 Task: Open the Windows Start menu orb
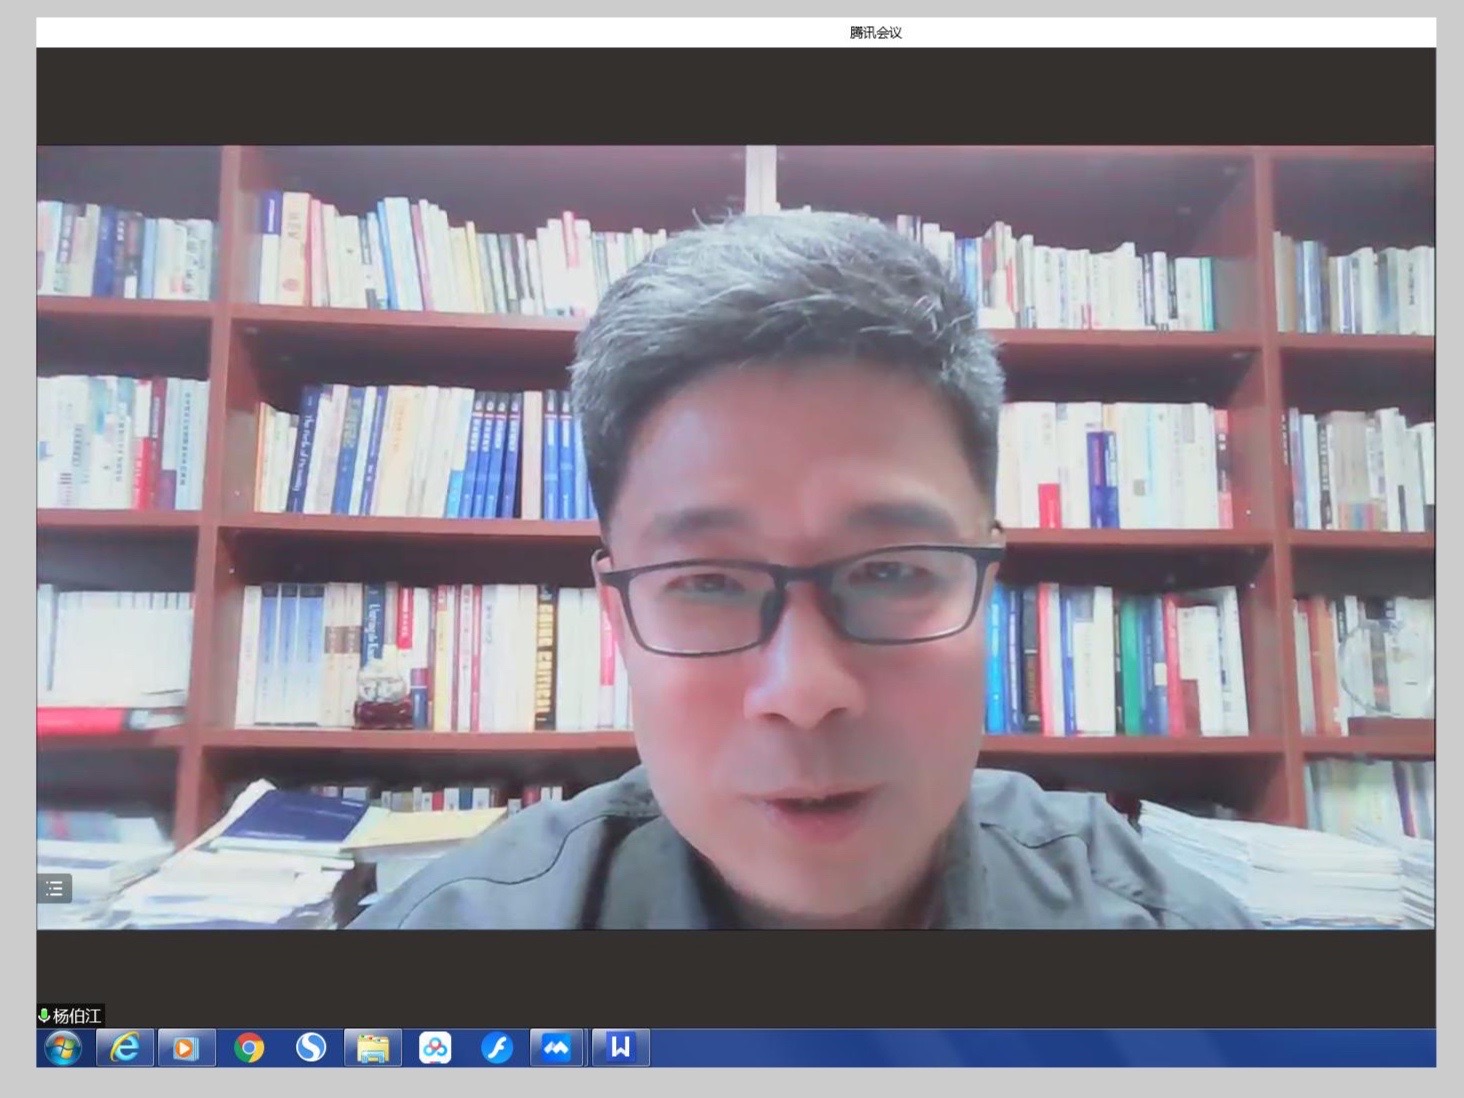[x=63, y=1048]
